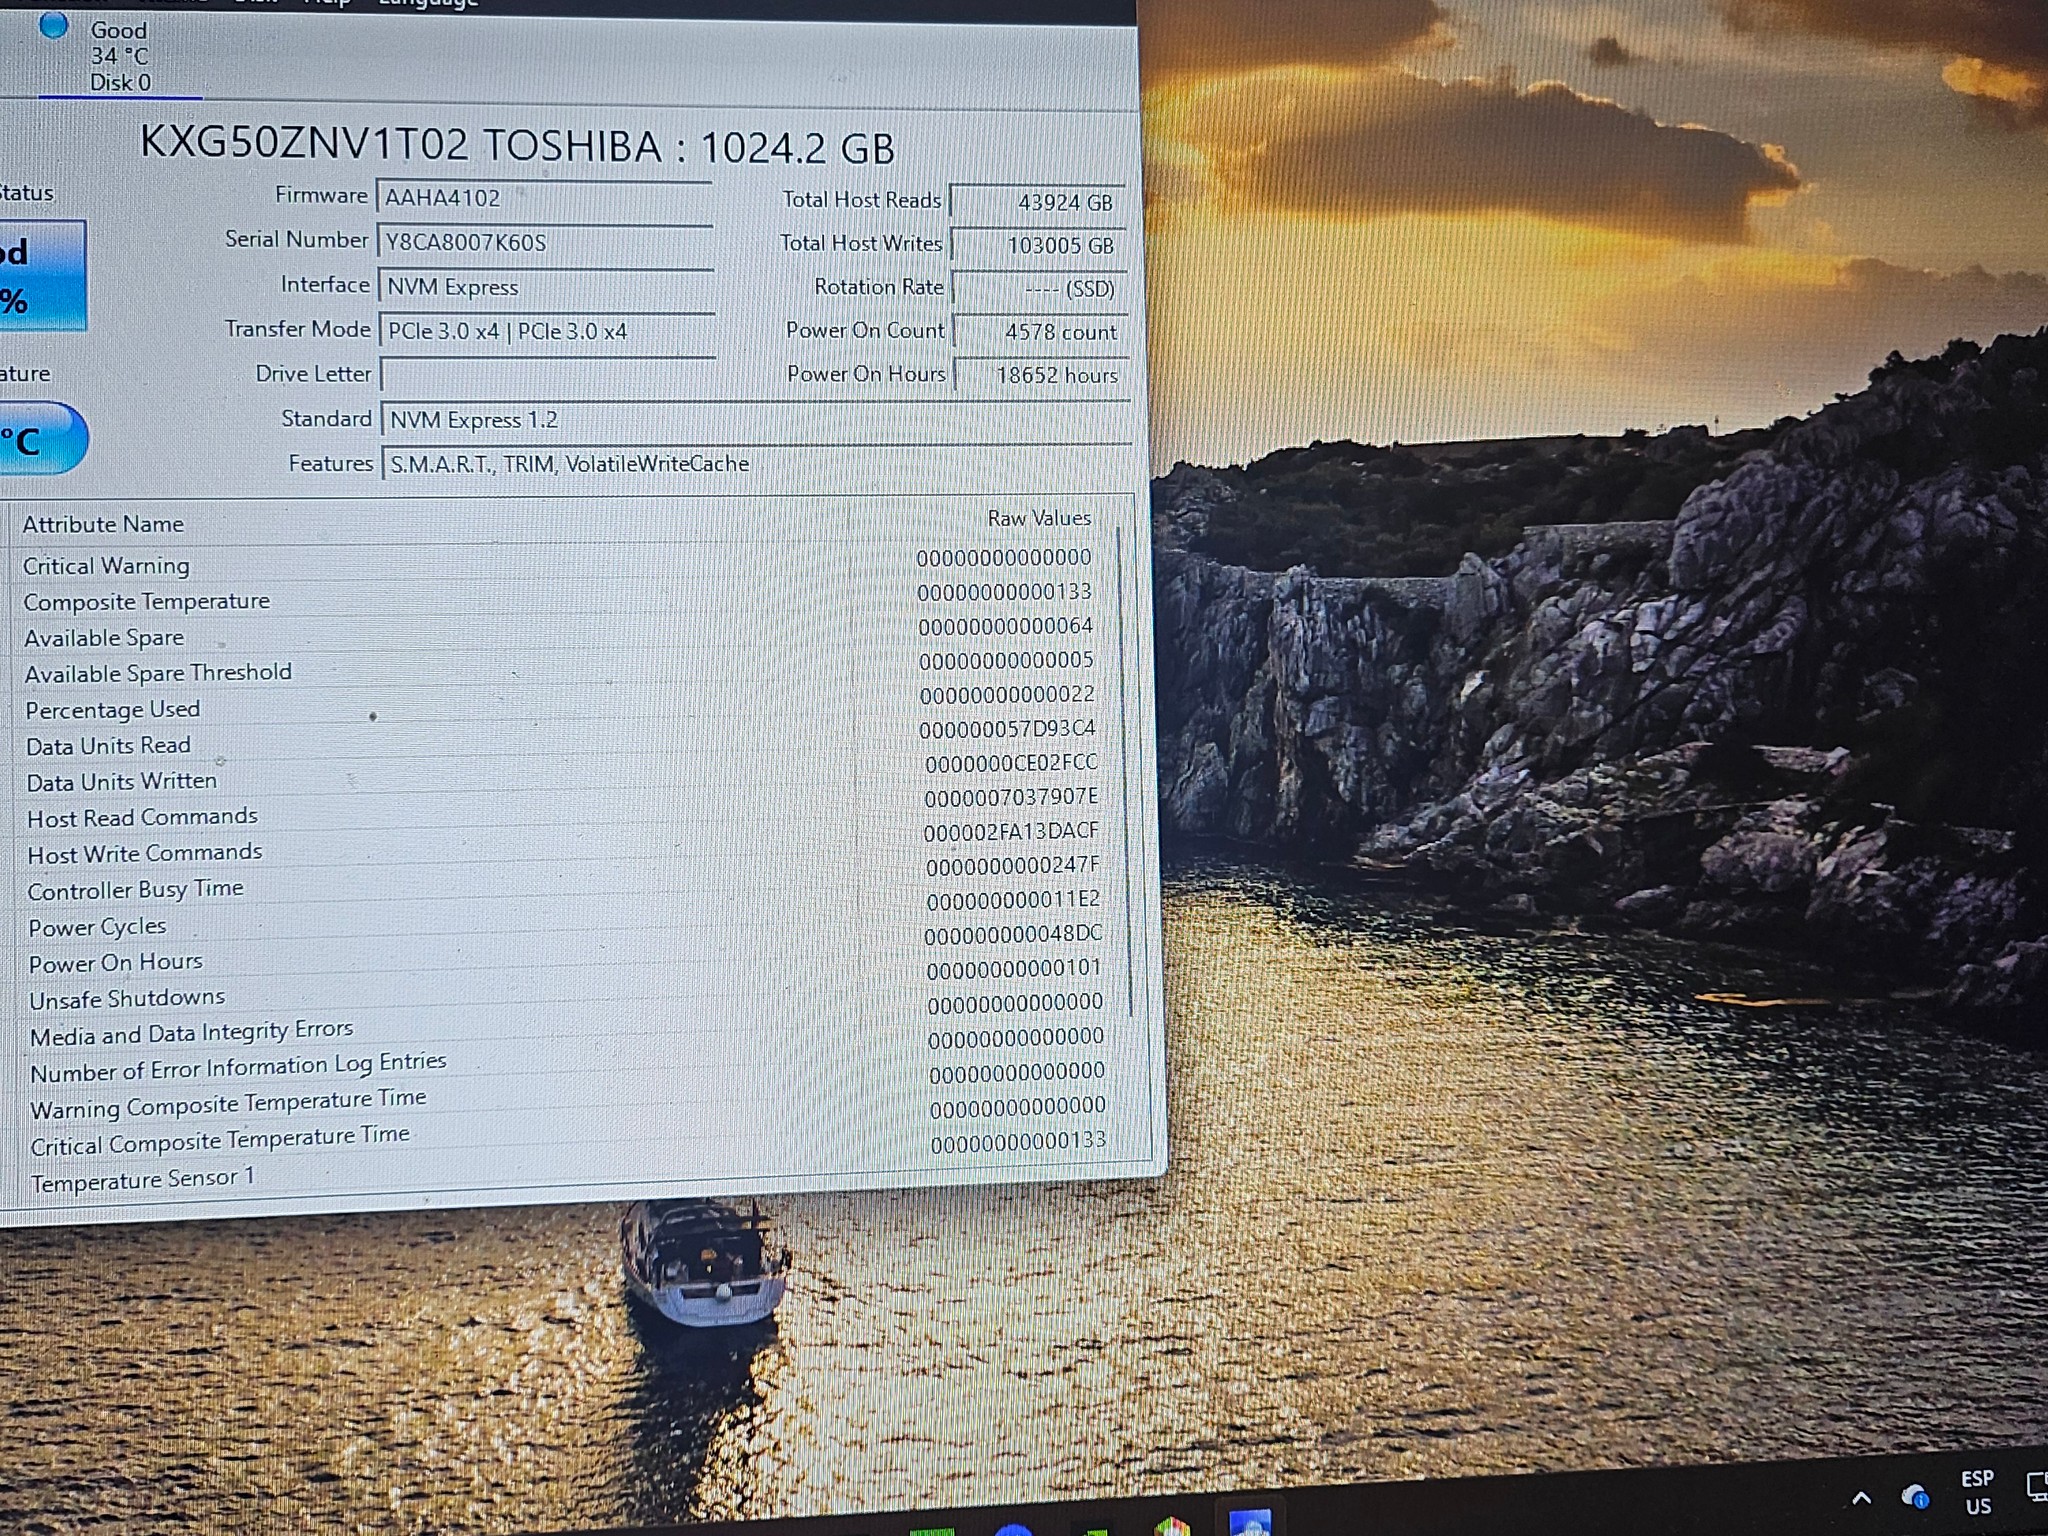
Task: Click the Attribute Name column header
Action: 103,524
